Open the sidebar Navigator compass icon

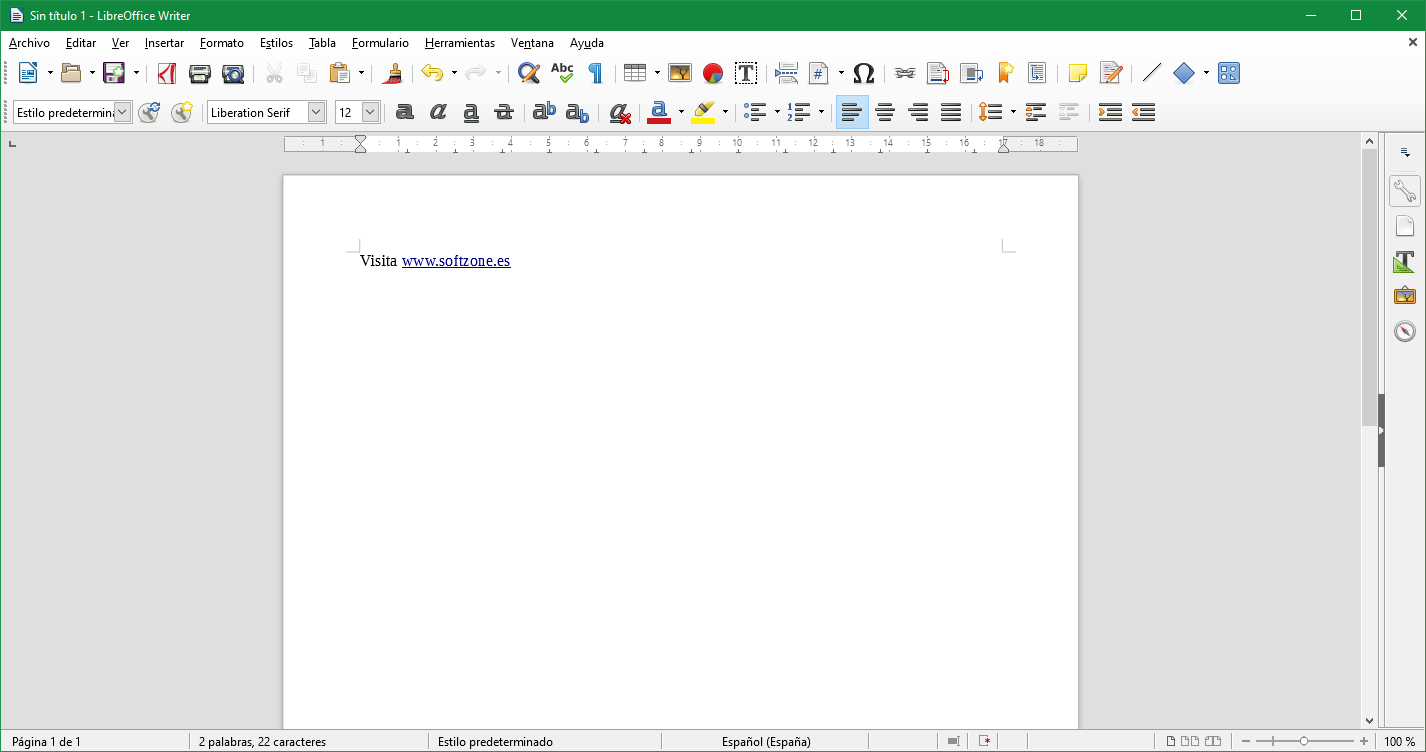click(x=1405, y=331)
